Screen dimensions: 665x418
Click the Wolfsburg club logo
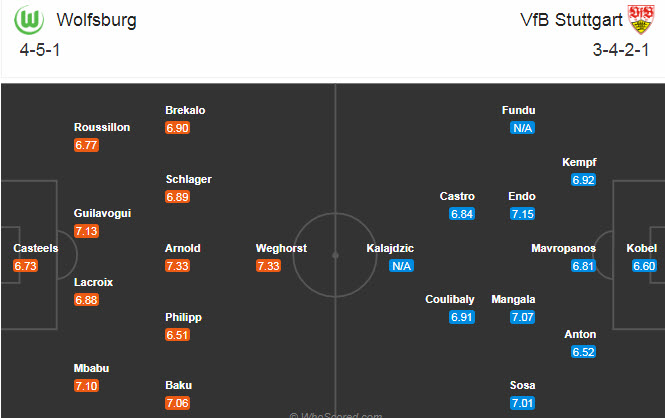[29, 21]
